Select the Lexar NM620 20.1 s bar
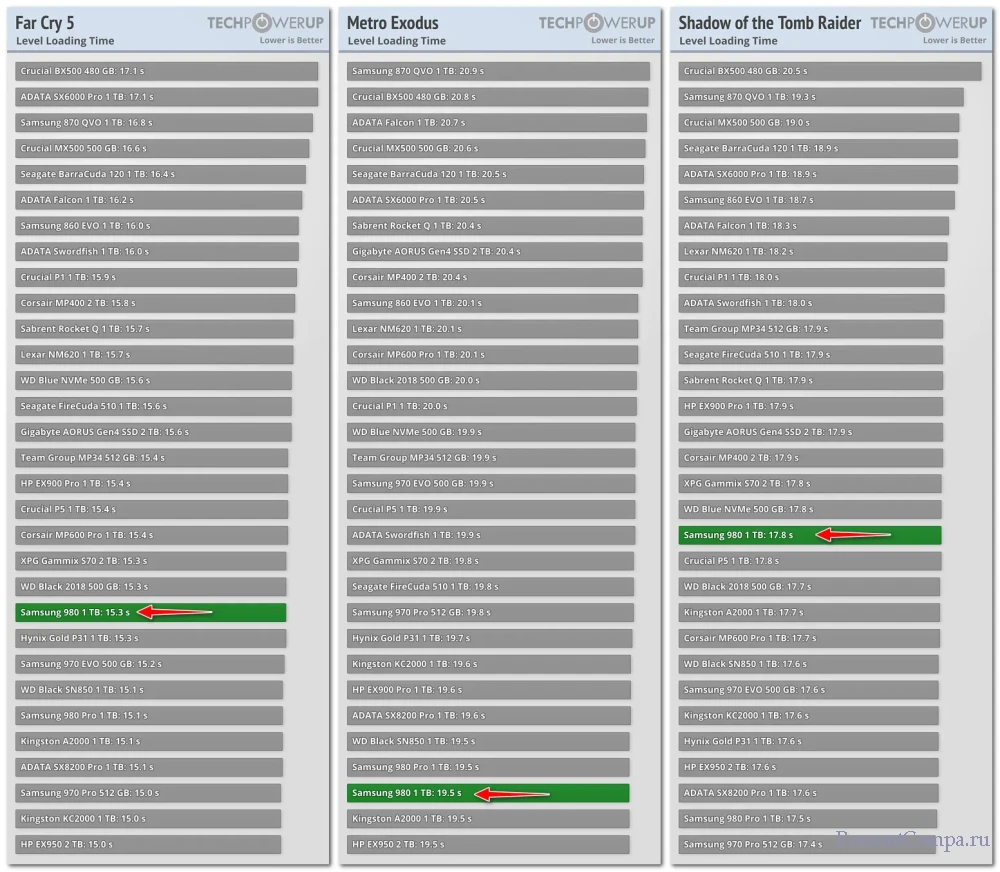Image resolution: width=1000 pixels, height=872 pixels. [492, 329]
